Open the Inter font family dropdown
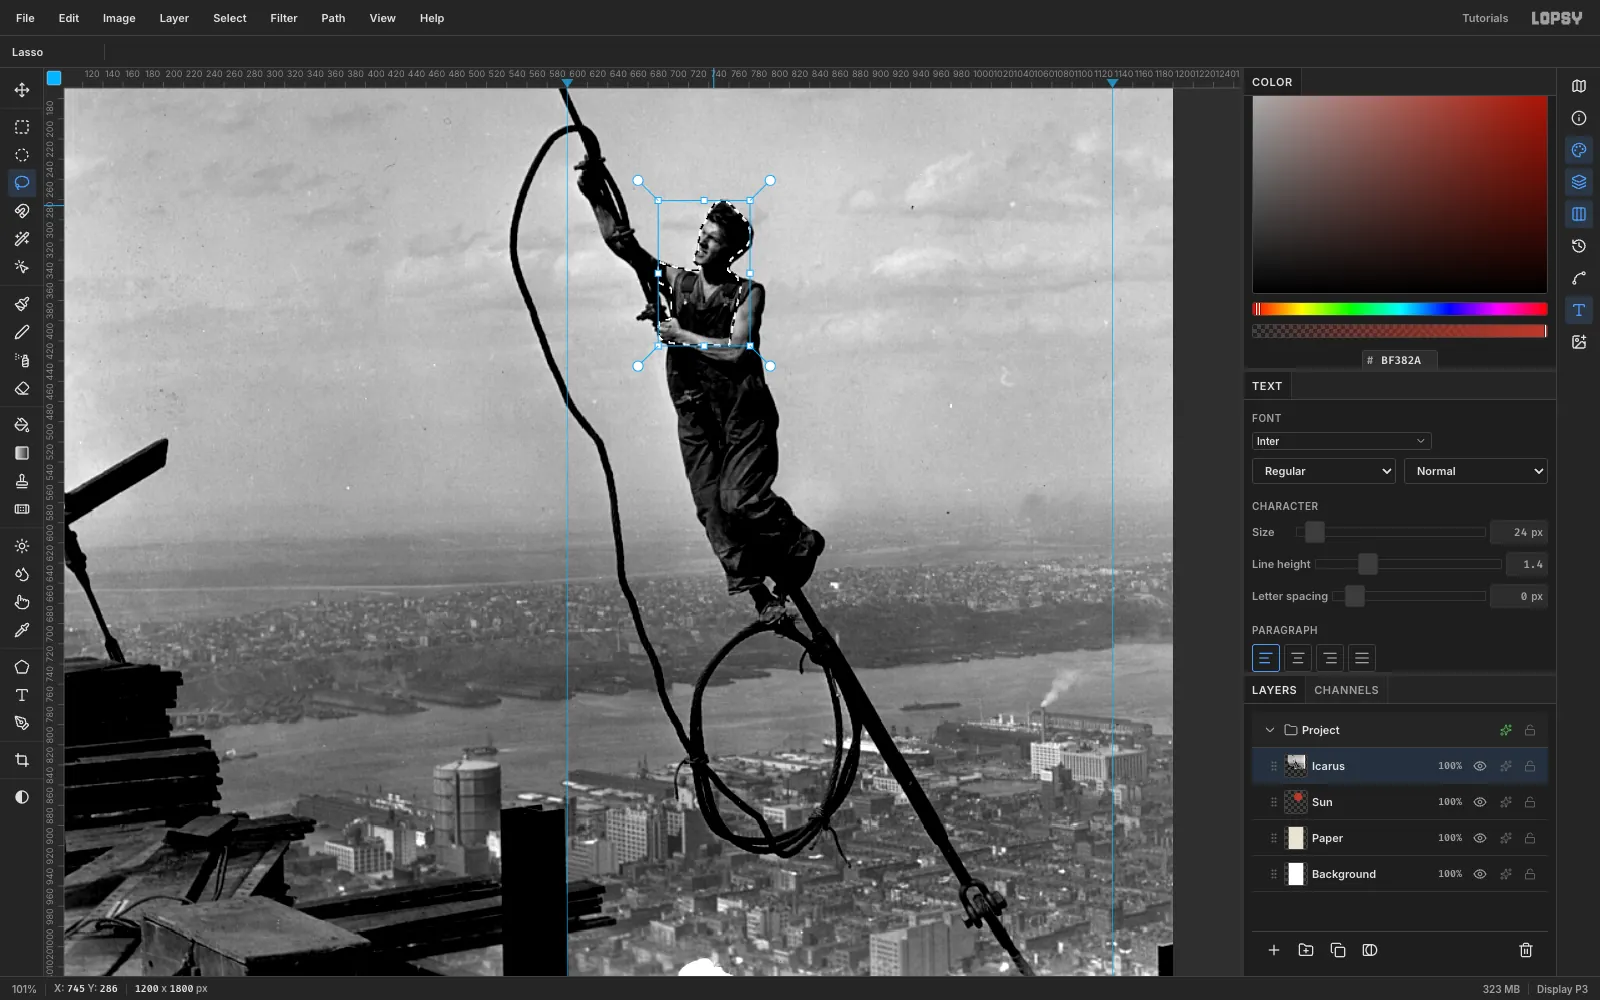This screenshot has height=1000, width=1600. tap(1341, 441)
